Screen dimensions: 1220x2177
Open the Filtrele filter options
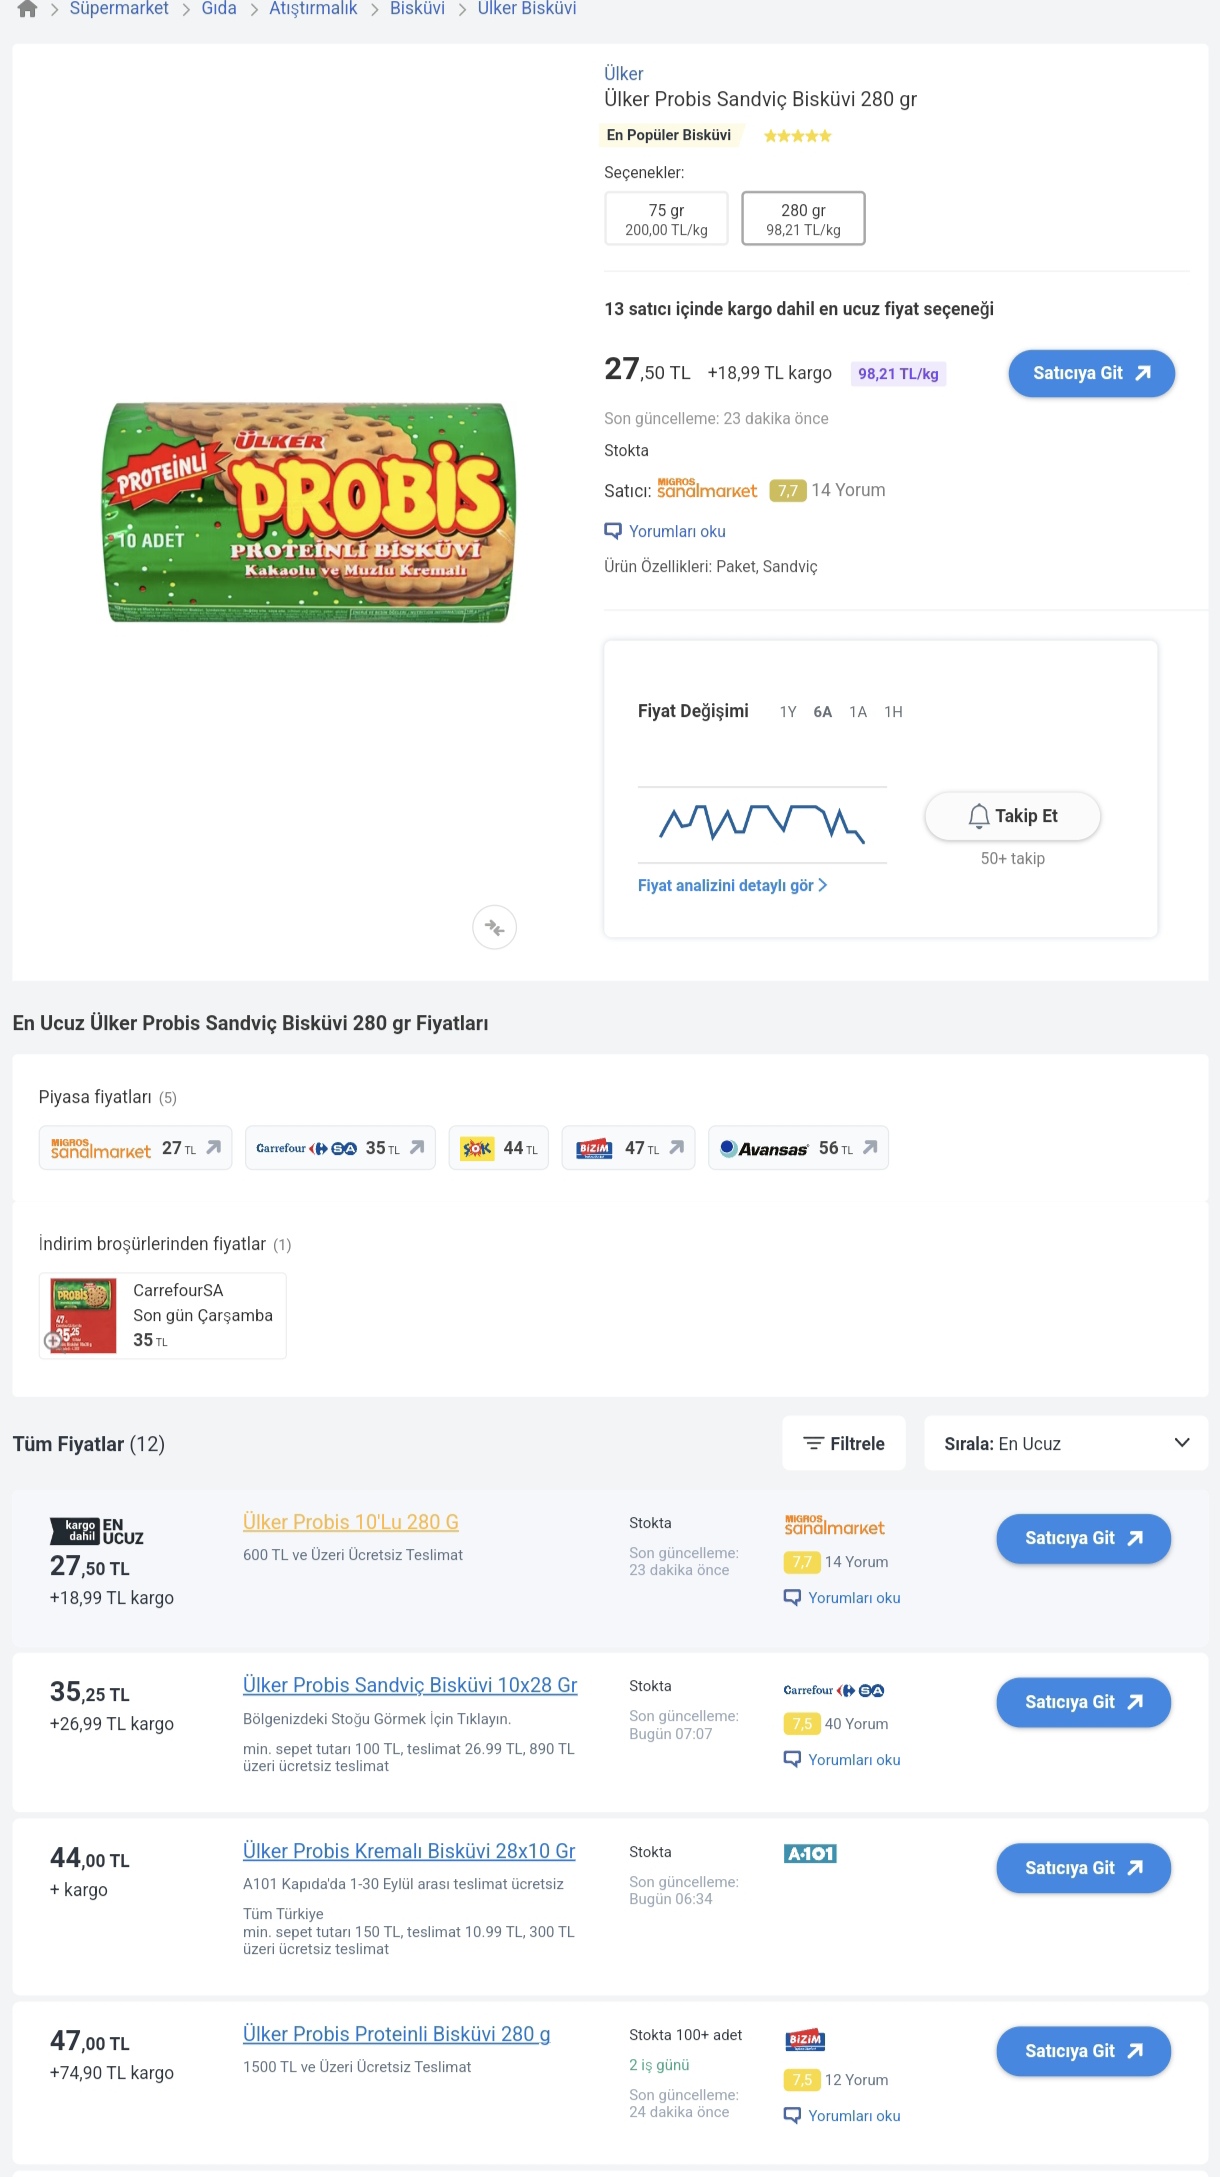[x=844, y=1443]
